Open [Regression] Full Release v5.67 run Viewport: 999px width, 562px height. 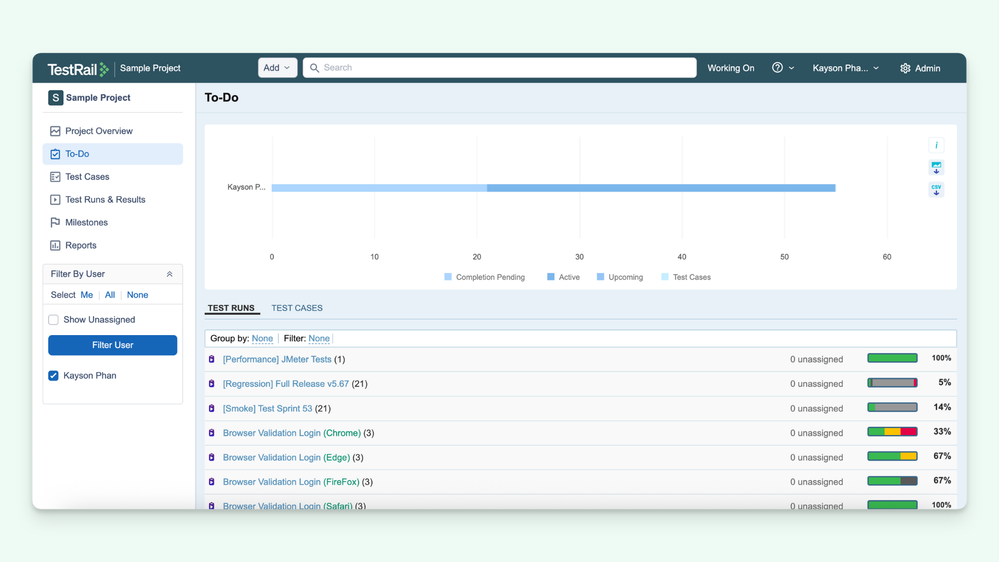[286, 384]
